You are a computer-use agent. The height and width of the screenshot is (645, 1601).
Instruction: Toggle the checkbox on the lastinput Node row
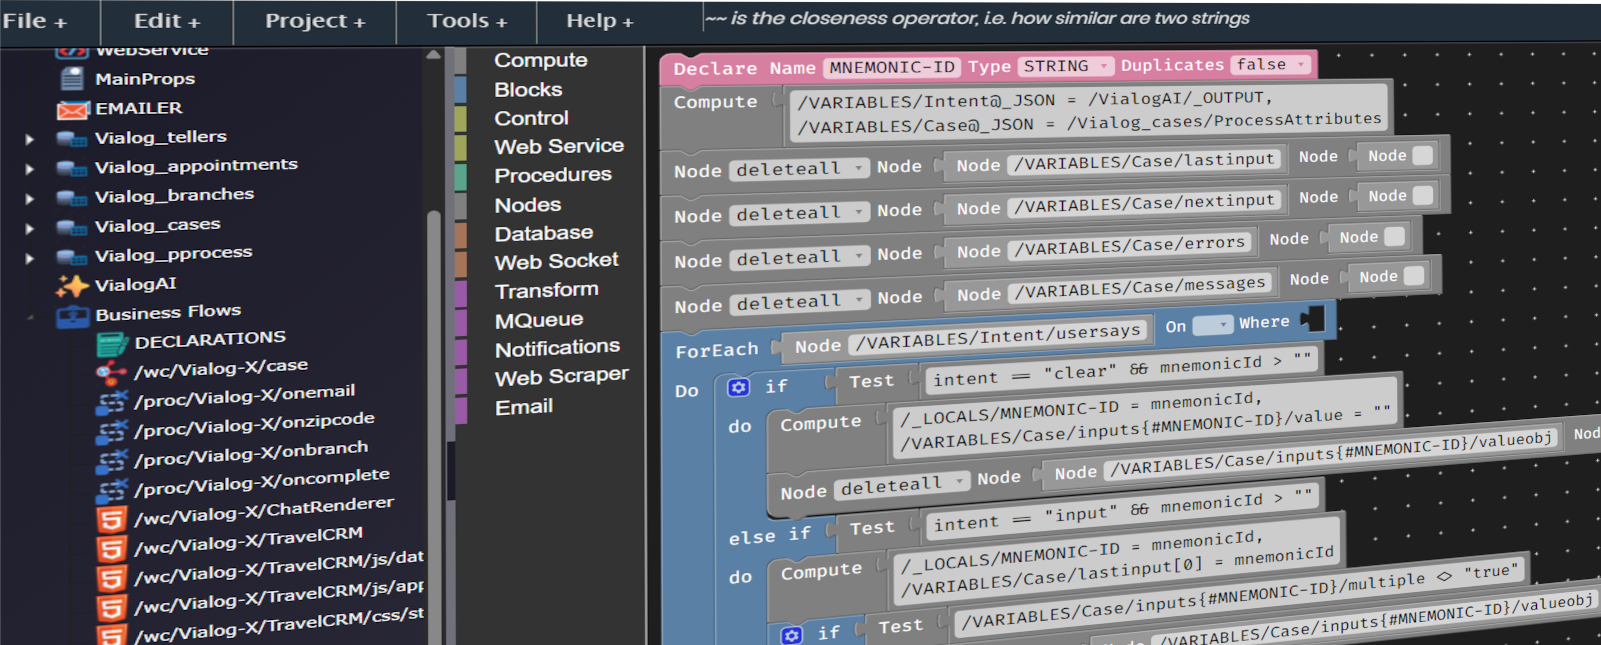(x=1422, y=155)
